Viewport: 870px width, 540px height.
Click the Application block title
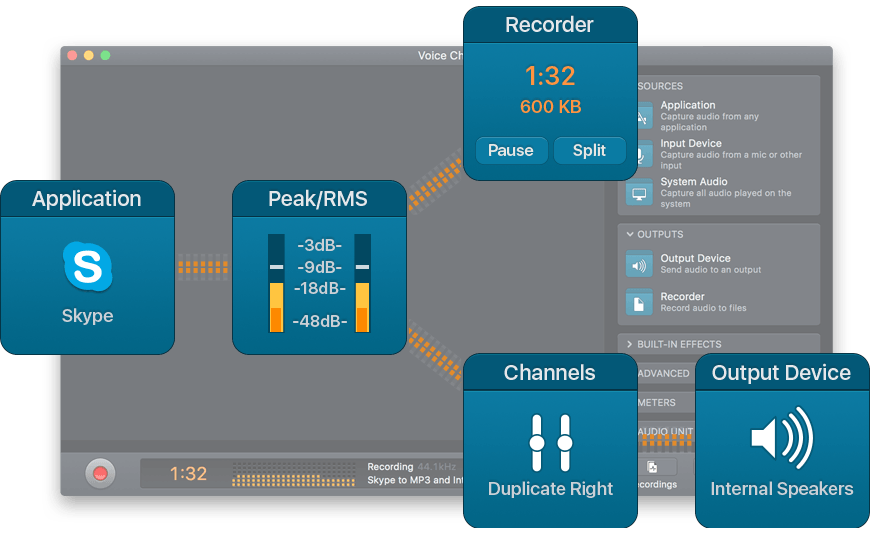[87, 199]
